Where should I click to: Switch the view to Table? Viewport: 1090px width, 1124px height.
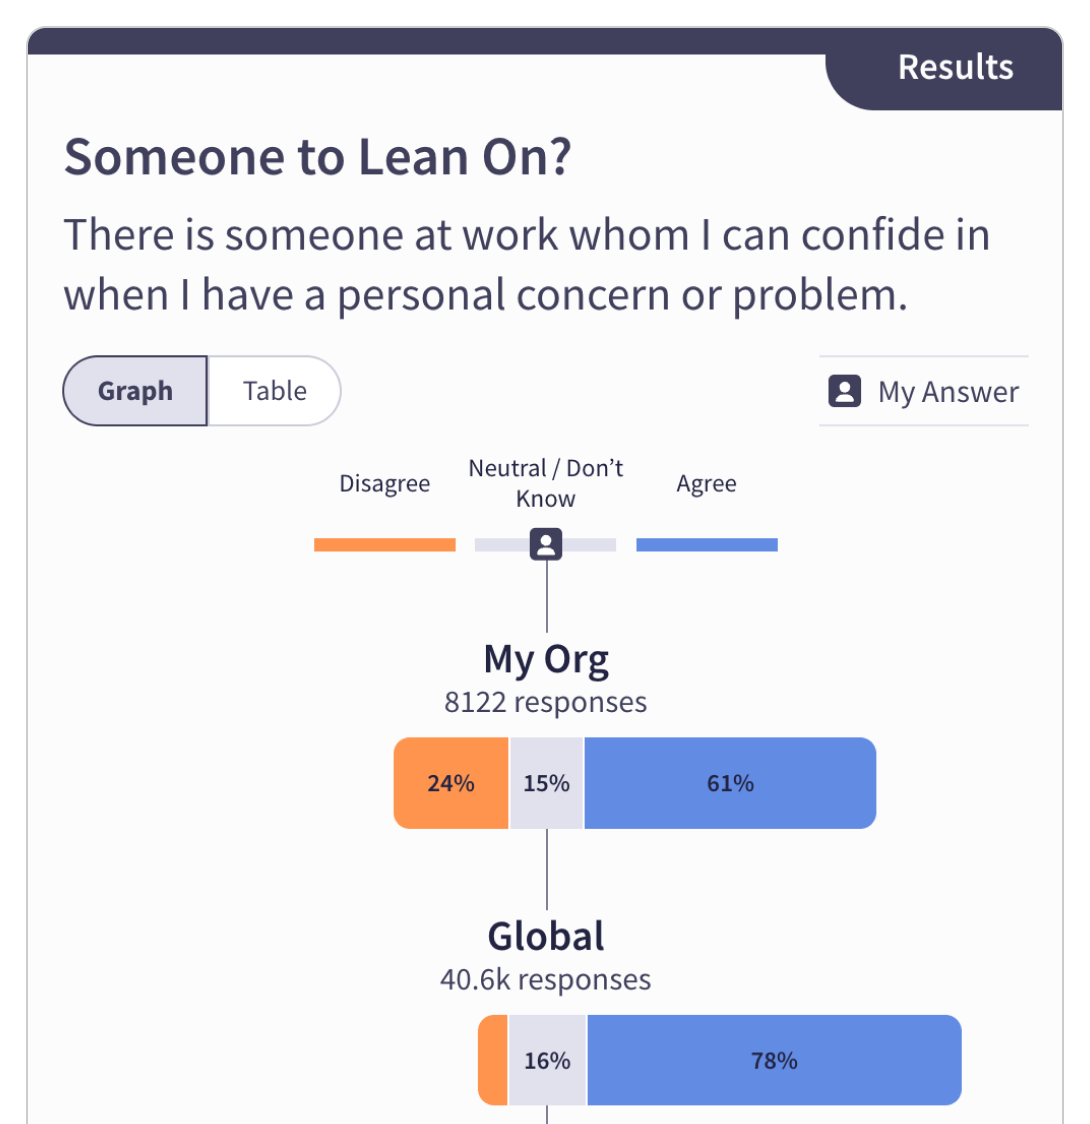click(274, 391)
